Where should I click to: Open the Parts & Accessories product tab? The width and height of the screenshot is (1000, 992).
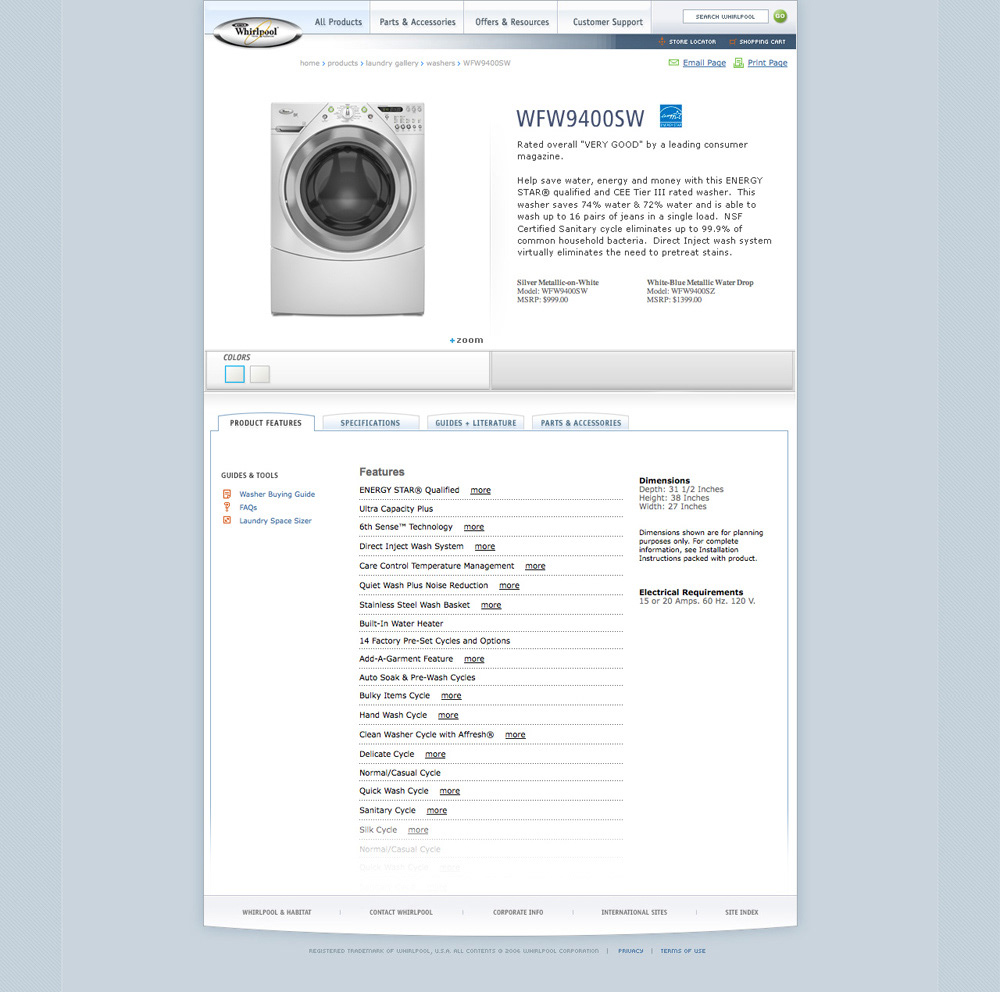(580, 423)
